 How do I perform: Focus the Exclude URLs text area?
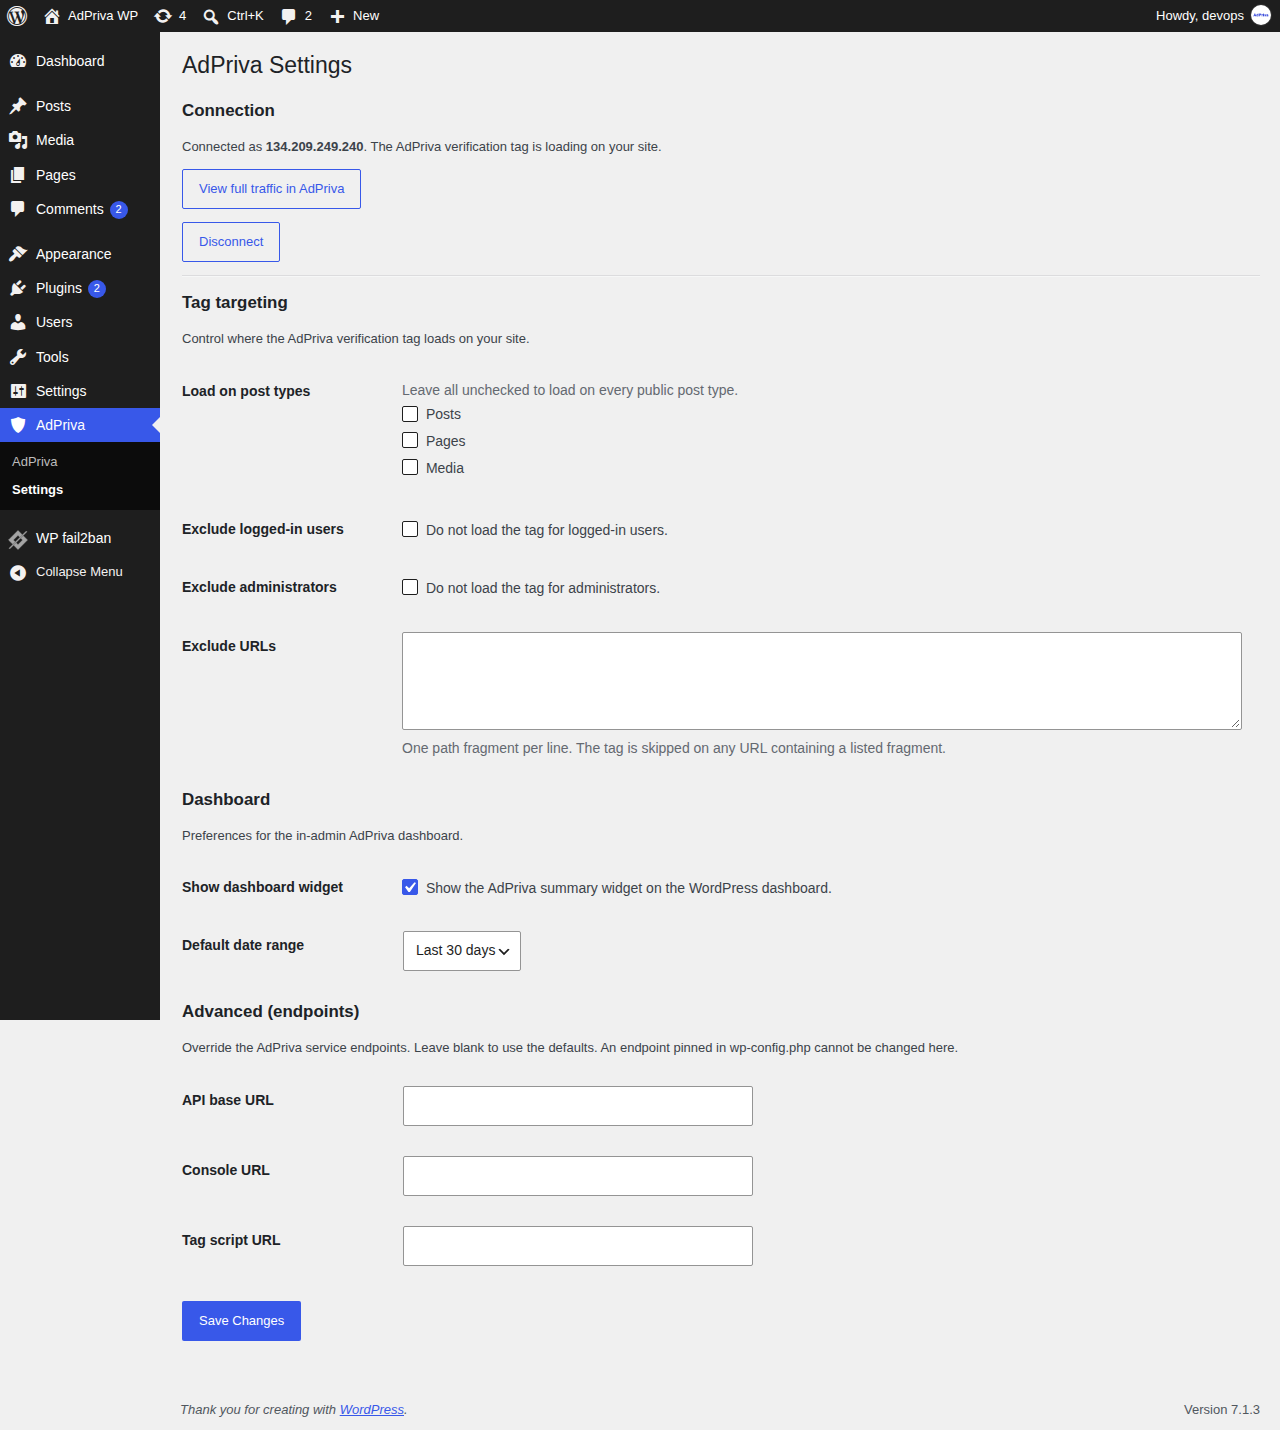(x=822, y=681)
